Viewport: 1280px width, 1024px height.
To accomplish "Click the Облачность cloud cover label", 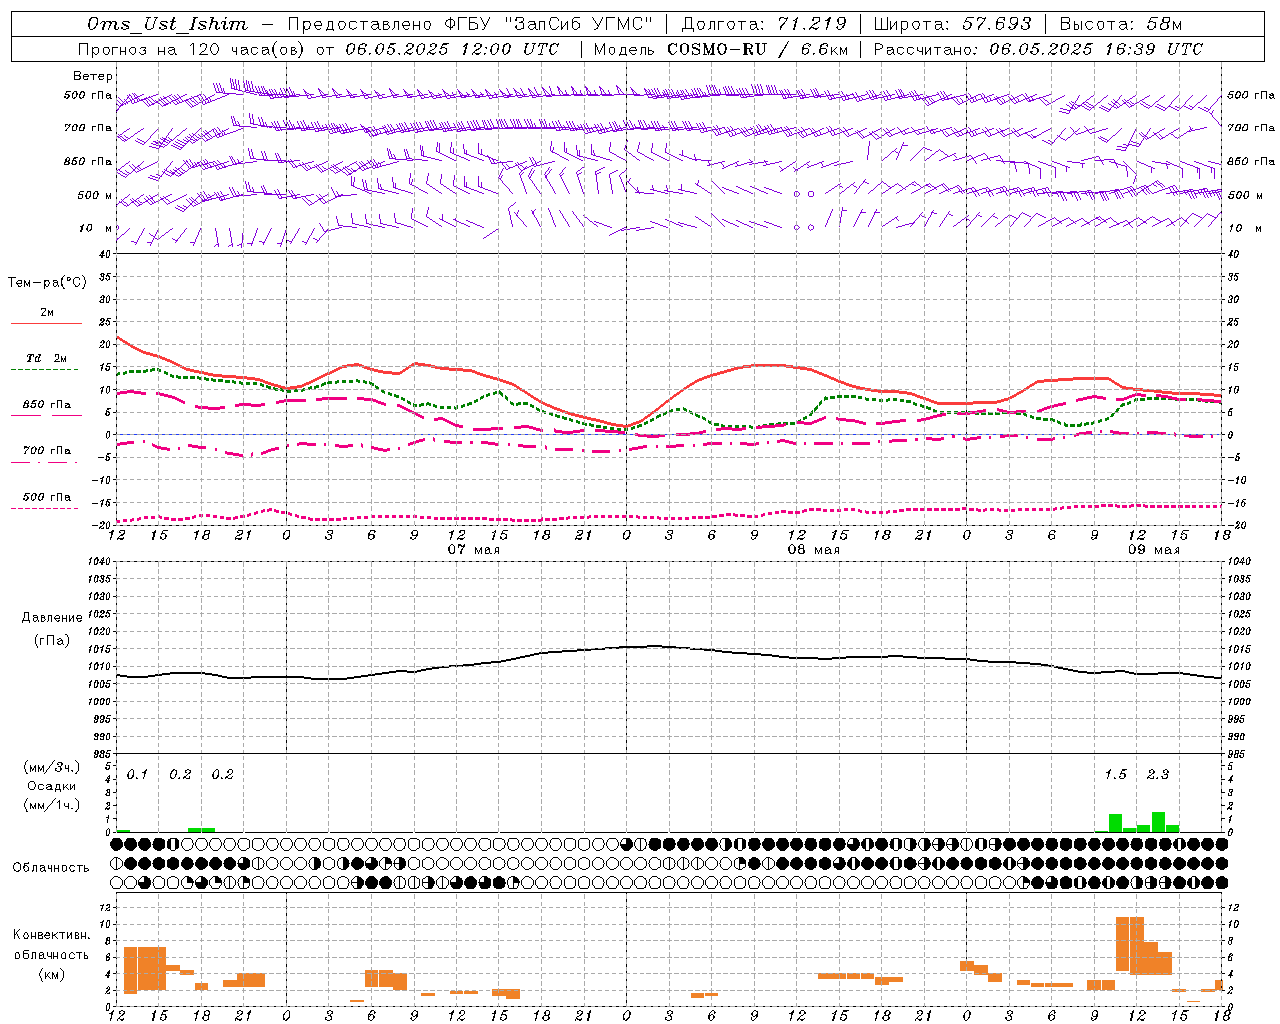I will click(50, 867).
